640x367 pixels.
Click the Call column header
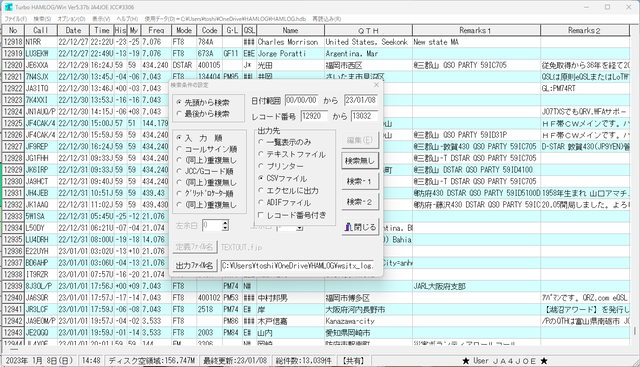(40, 30)
